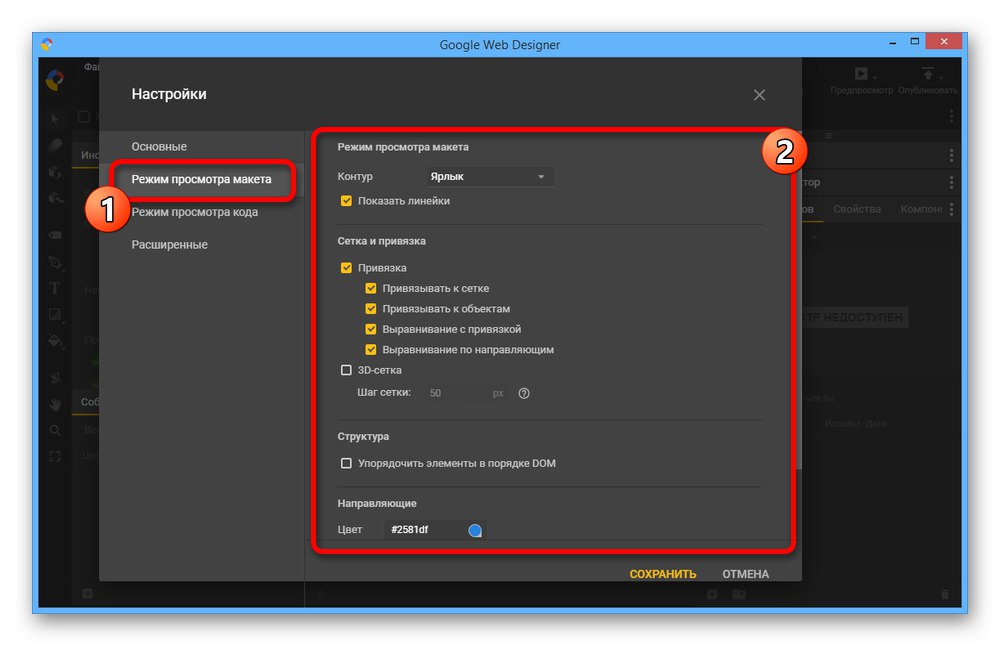The image size is (1000, 646).
Task: Click the Опубликовать publish icon
Action: (928, 74)
